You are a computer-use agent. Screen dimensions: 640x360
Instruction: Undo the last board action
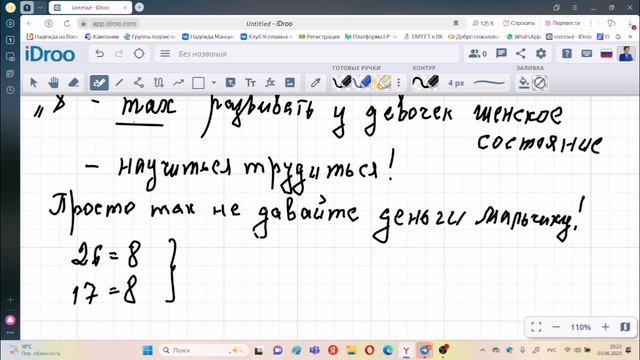point(99,54)
